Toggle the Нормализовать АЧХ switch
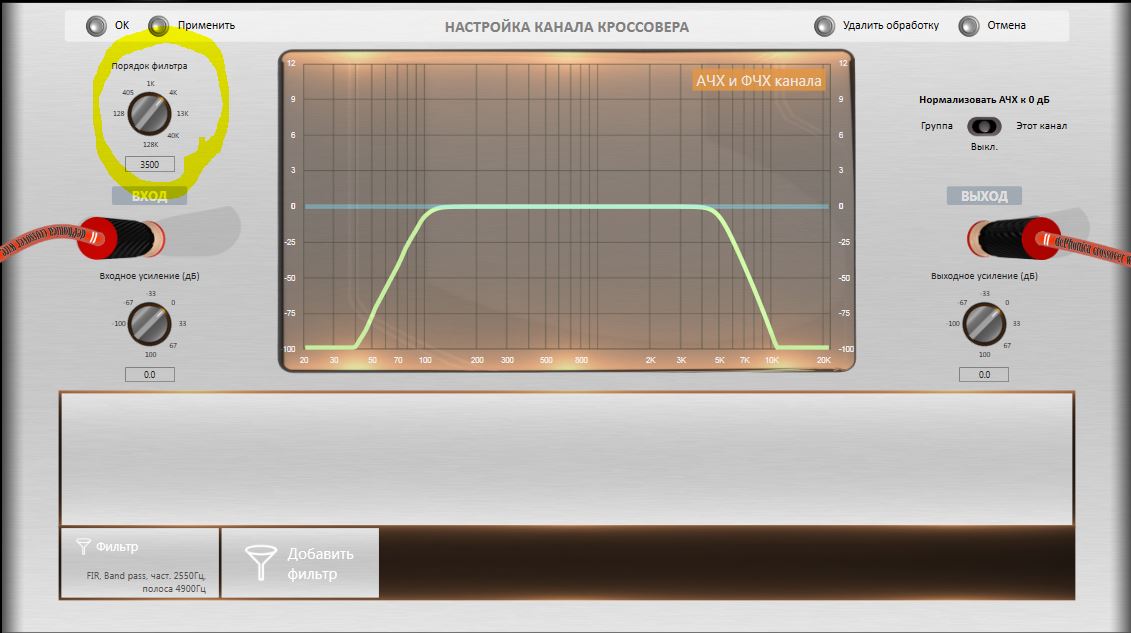This screenshot has width=1131, height=633. [x=984, y=126]
